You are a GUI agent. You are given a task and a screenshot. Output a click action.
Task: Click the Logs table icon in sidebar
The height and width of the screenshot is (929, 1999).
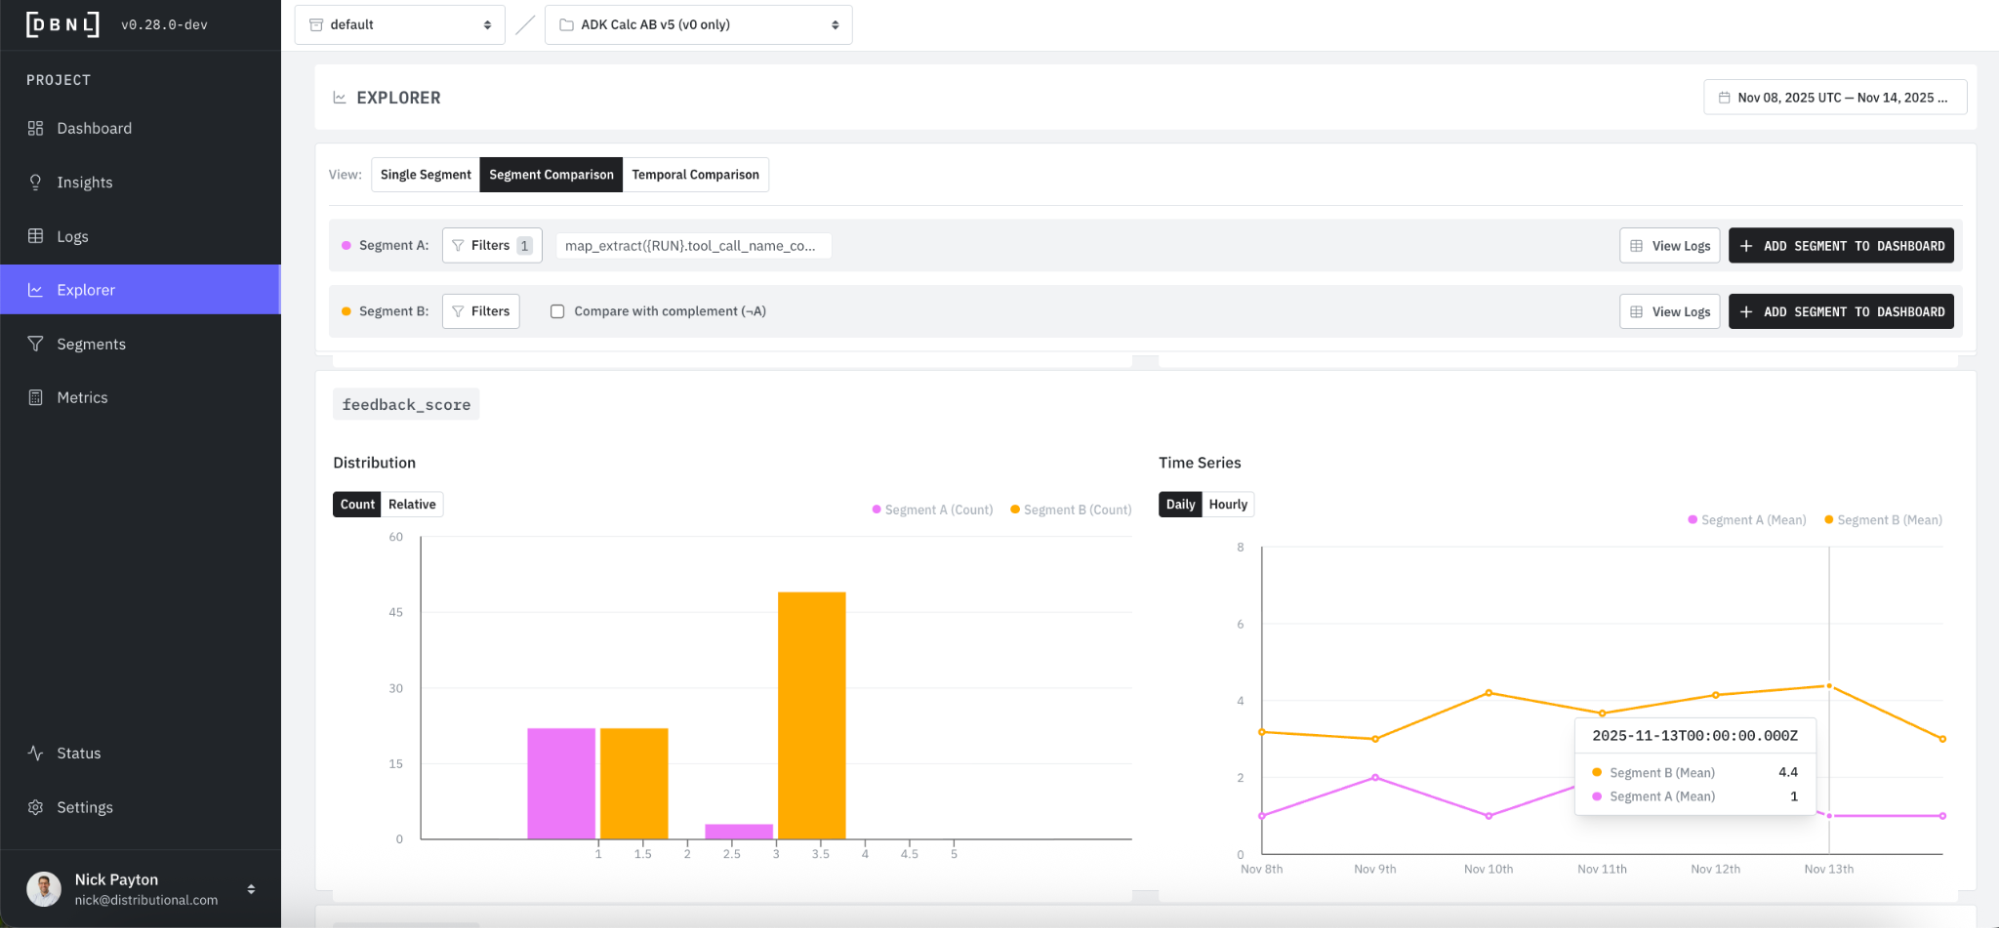click(35, 236)
